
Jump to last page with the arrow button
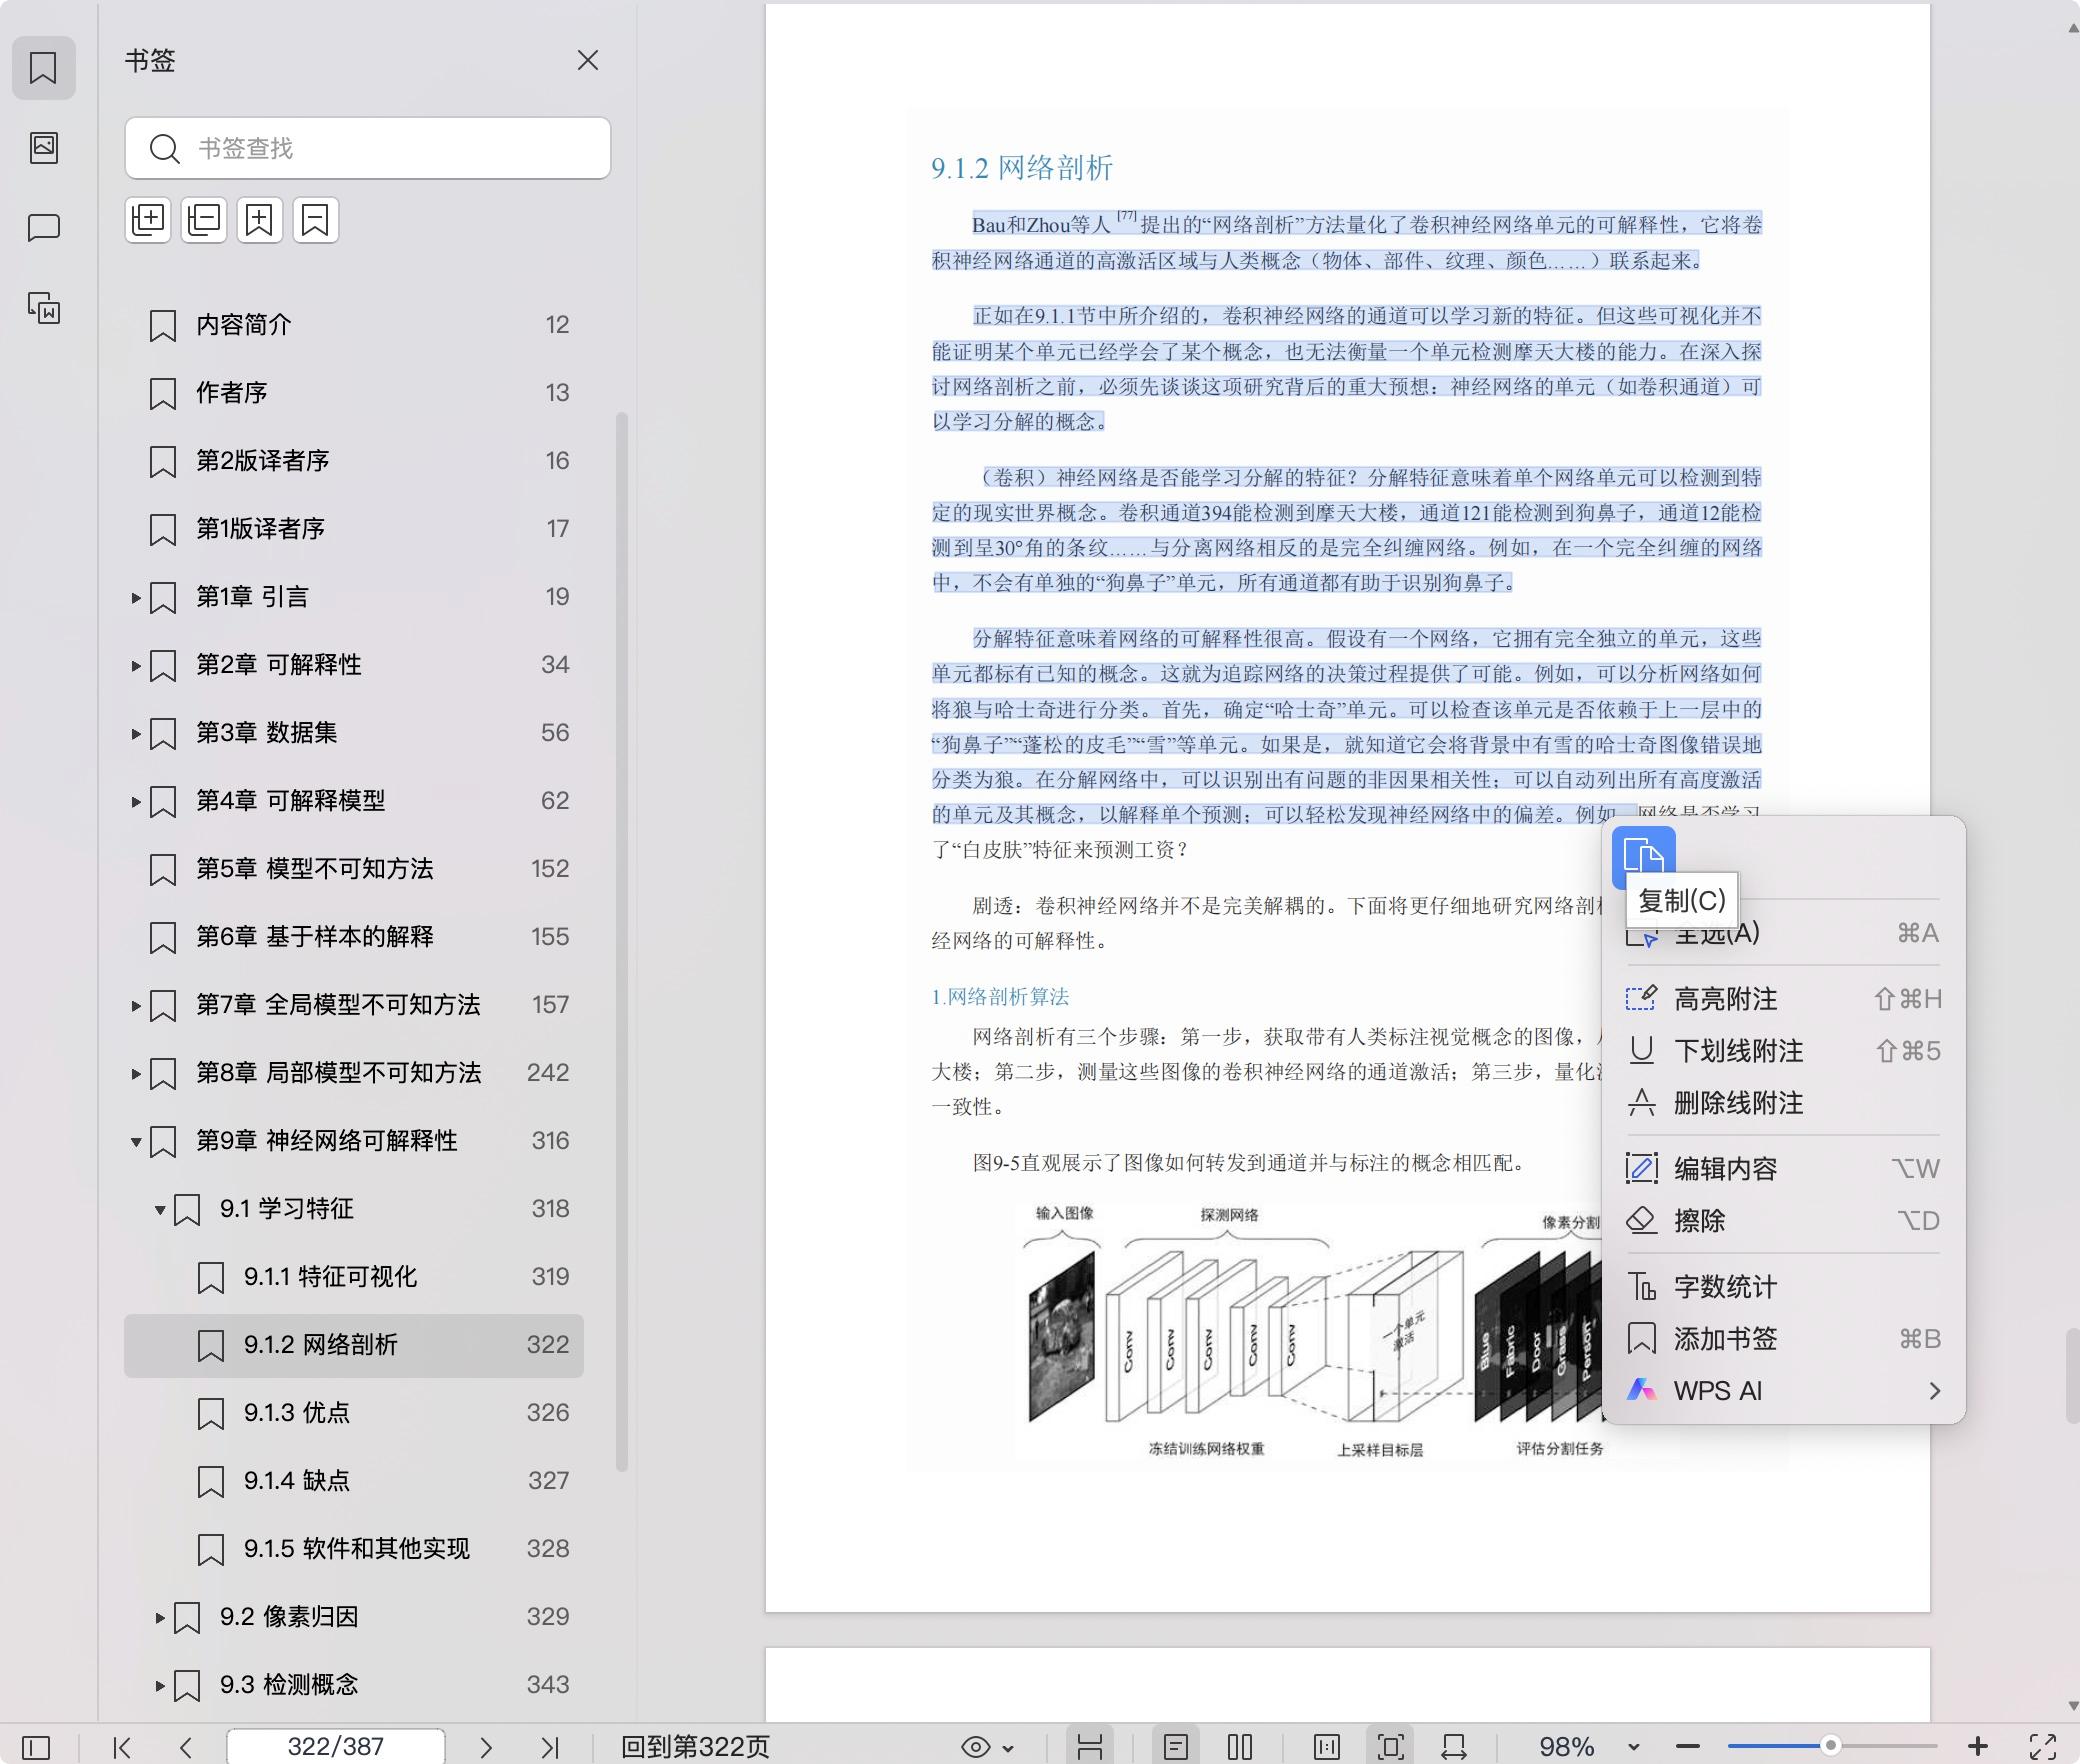(x=550, y=1747)
